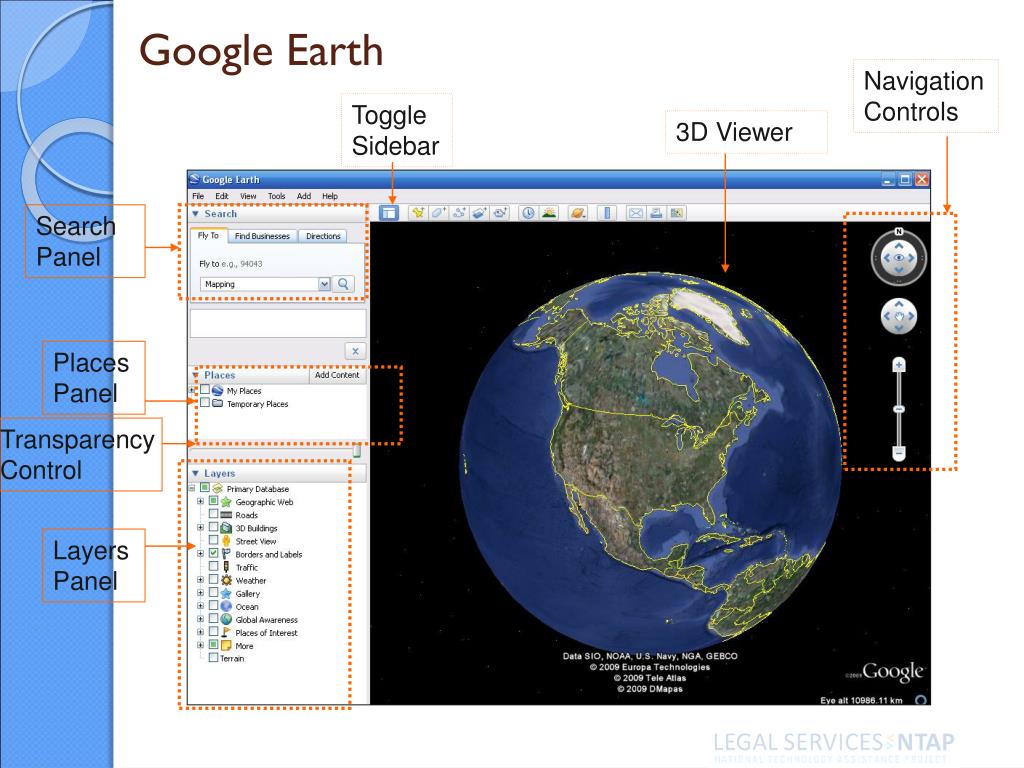
Task: Clear search results with the X button
Action: [355, 351]
